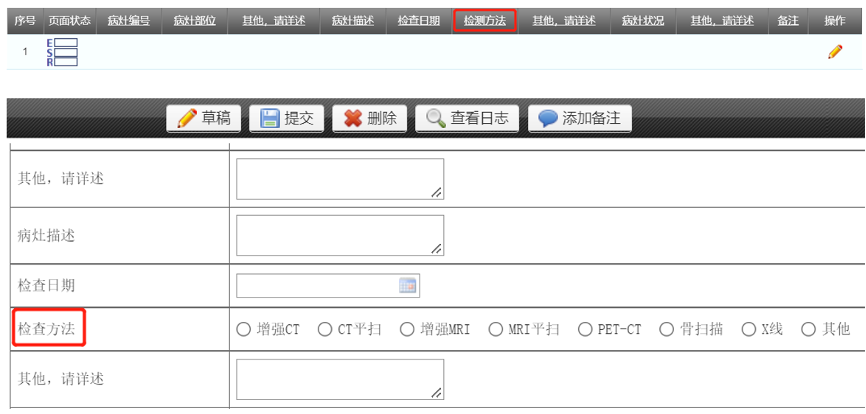Image resolution: width=866 pixels, height=414 pixels.
Task: Sort by 病灶状况 column header
Action: pyautogui.click(x=643, y=21)
